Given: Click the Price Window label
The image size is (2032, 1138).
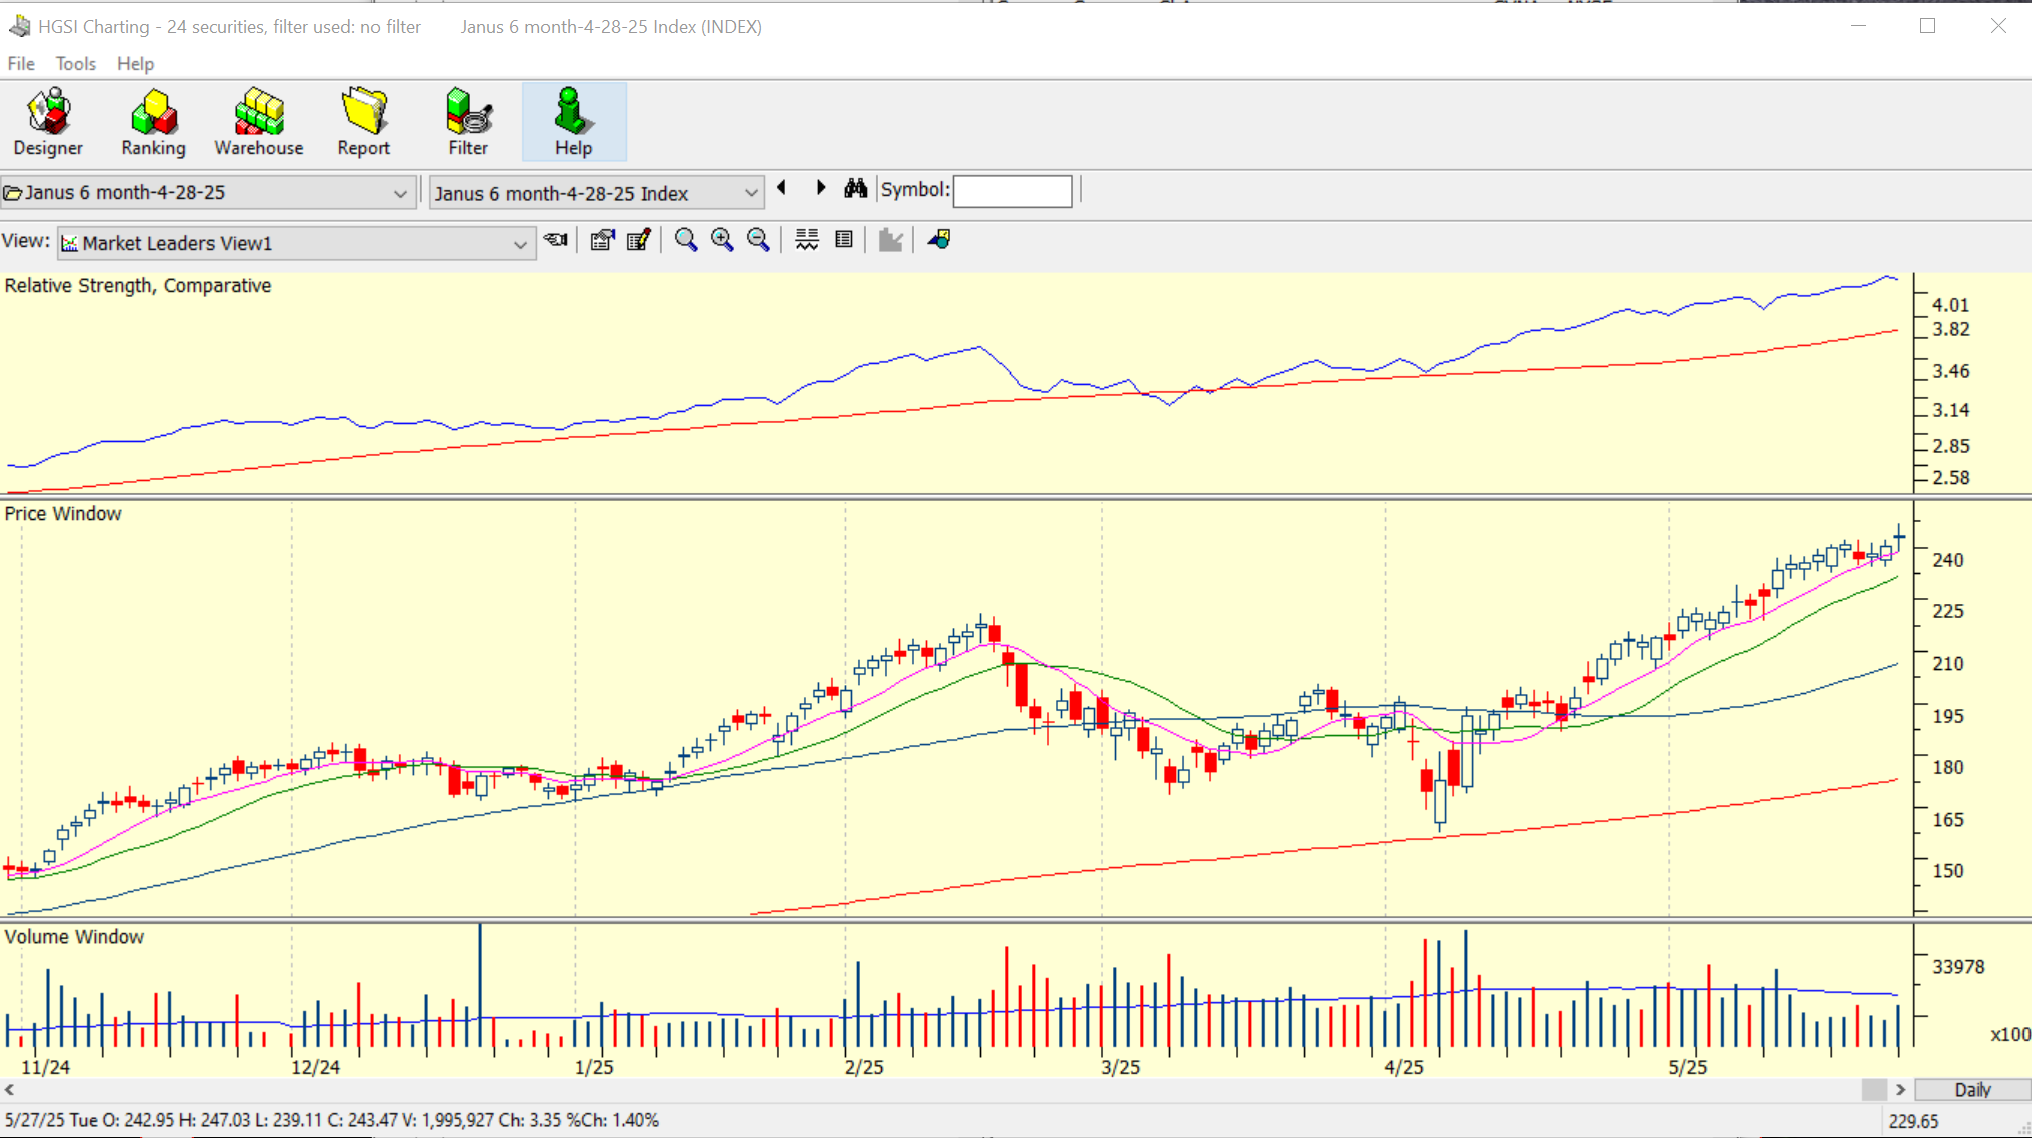Looking at the screenshot, I should 63,514.
